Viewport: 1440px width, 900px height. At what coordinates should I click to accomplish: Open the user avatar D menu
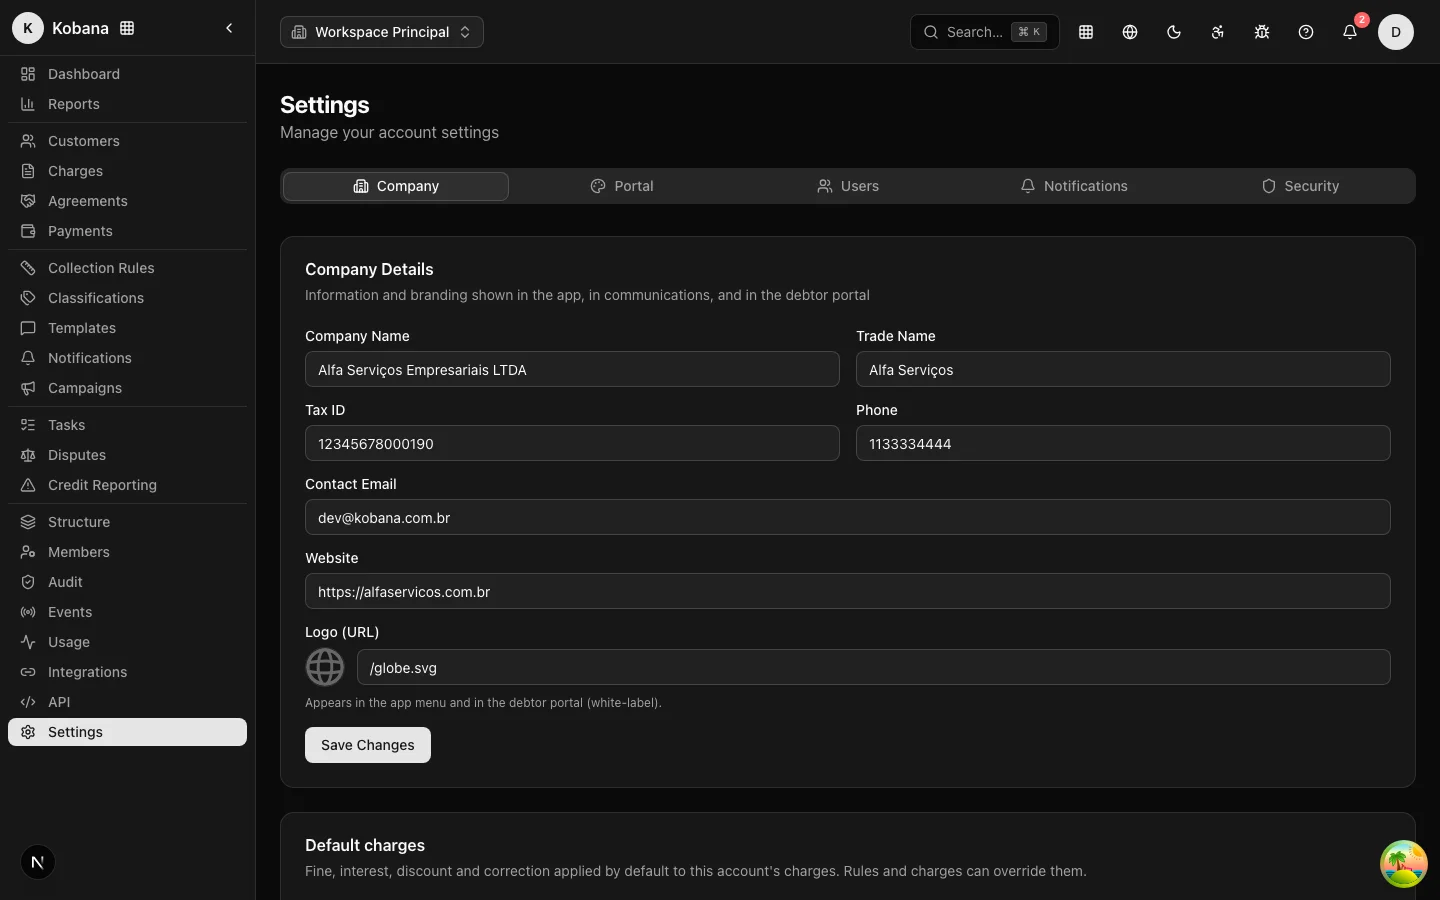pyautogui.click(x=1396, y=32)
